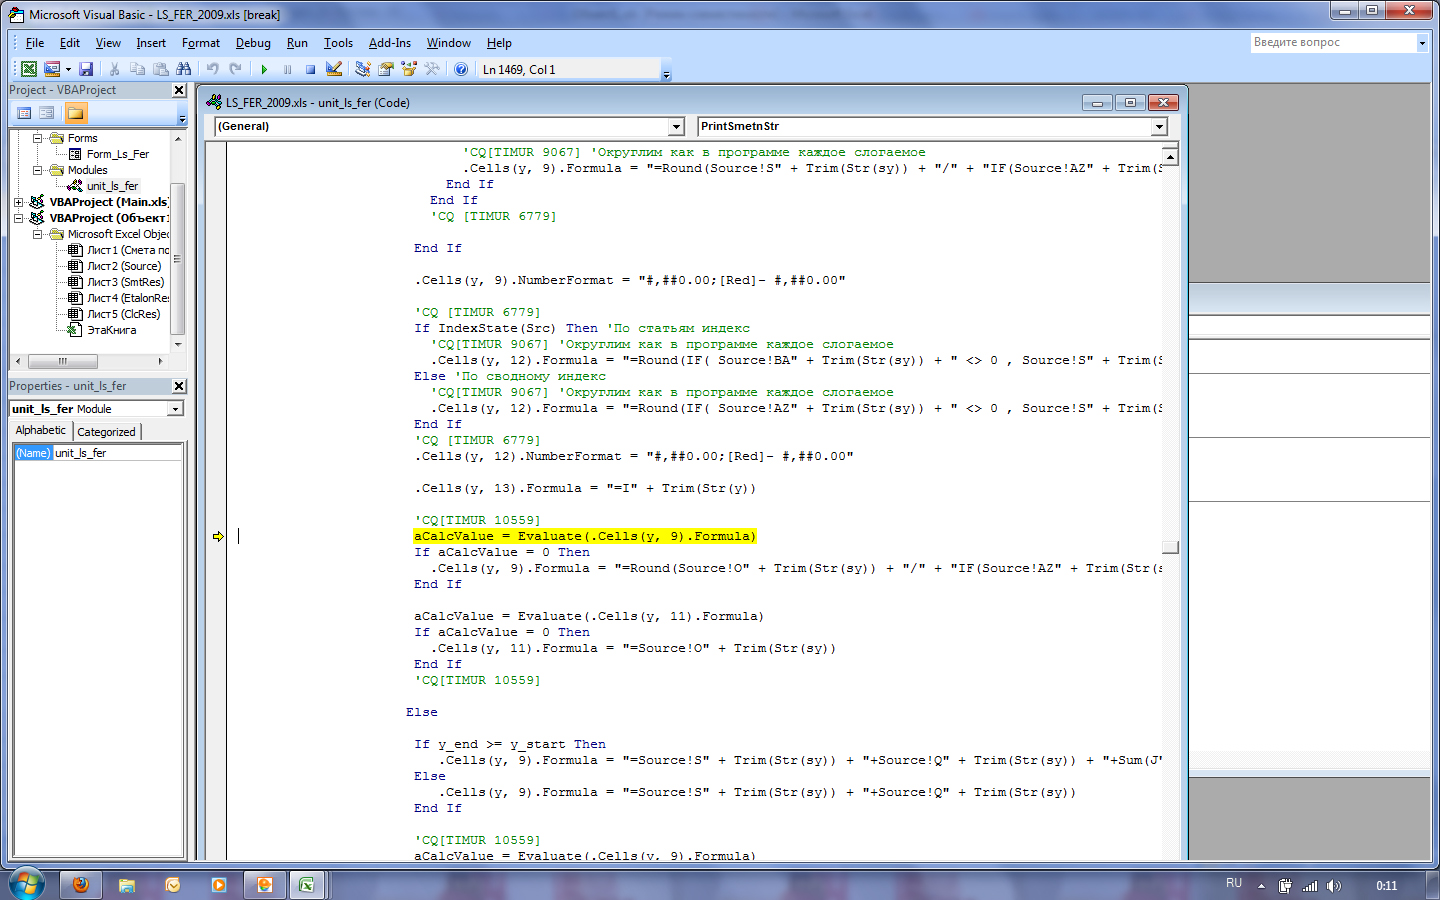Open the Run menu
This screenshot has height=900, width=1440.
click(297, 43)
